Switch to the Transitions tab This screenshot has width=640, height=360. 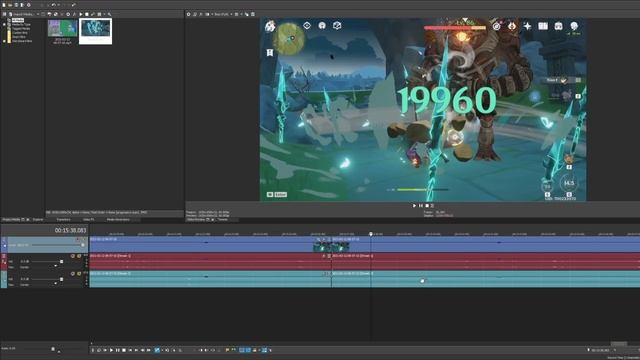click(x=64, y=220)
